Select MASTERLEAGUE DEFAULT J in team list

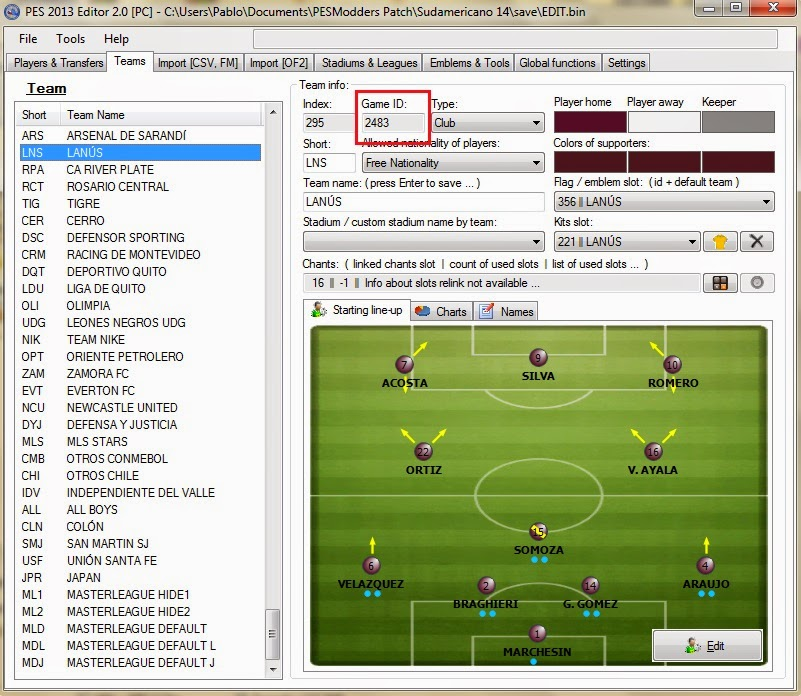click(140, 663)
